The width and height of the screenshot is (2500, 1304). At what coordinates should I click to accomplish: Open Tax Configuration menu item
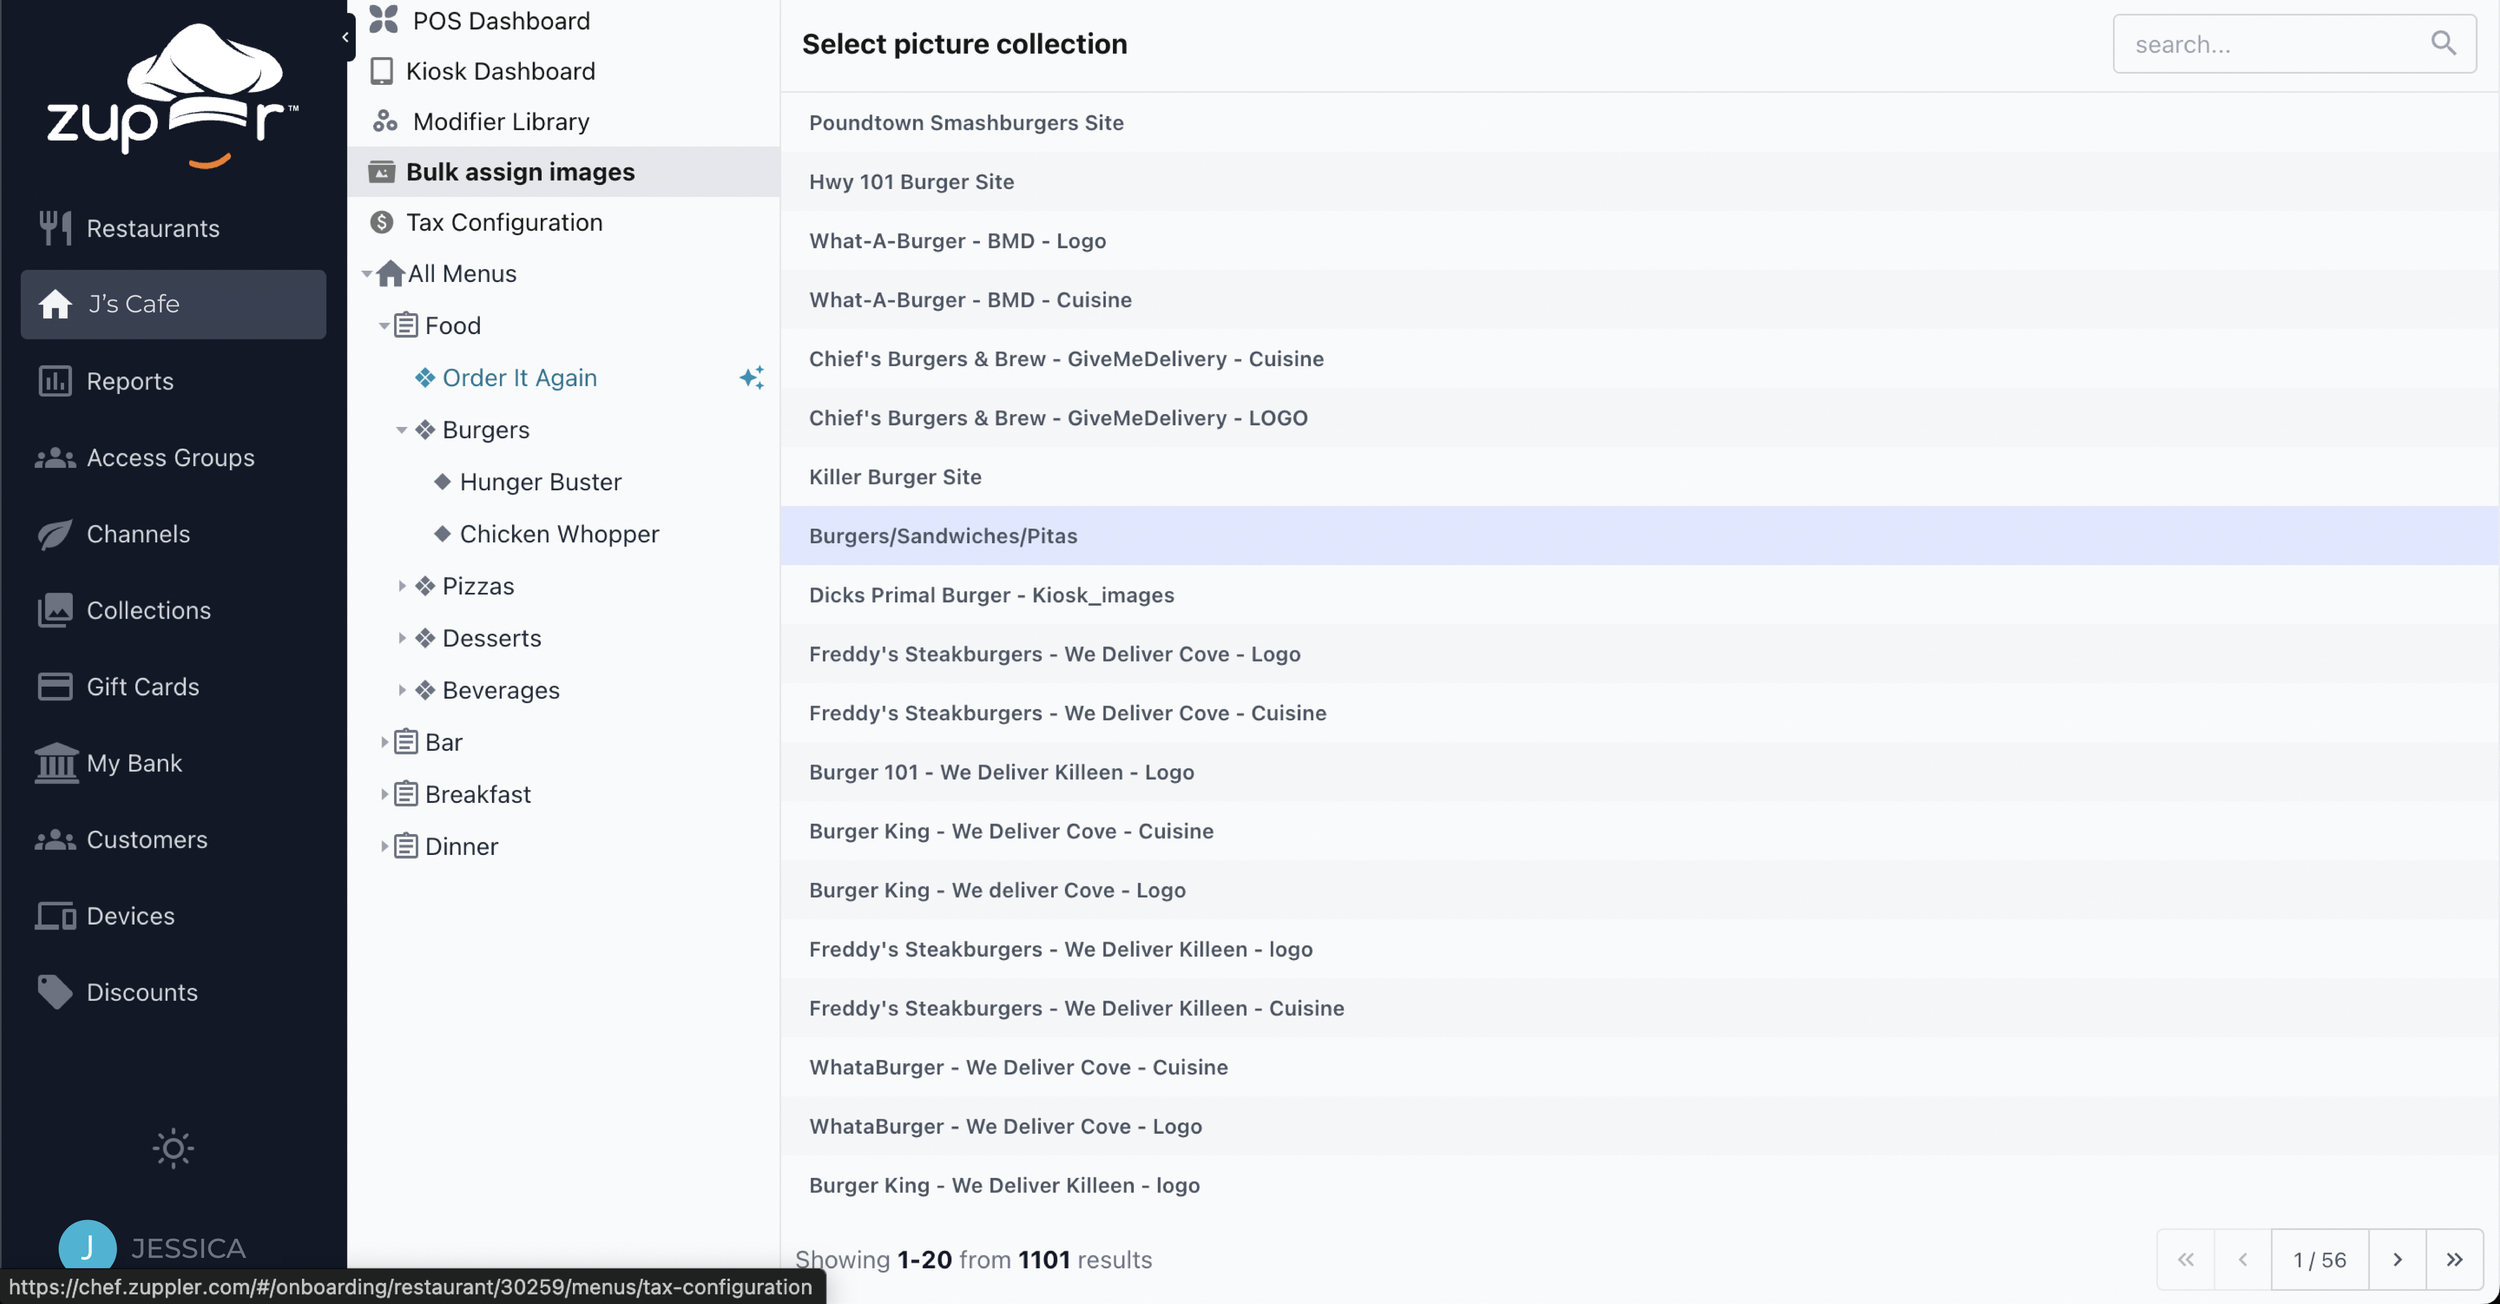[504, 222]
